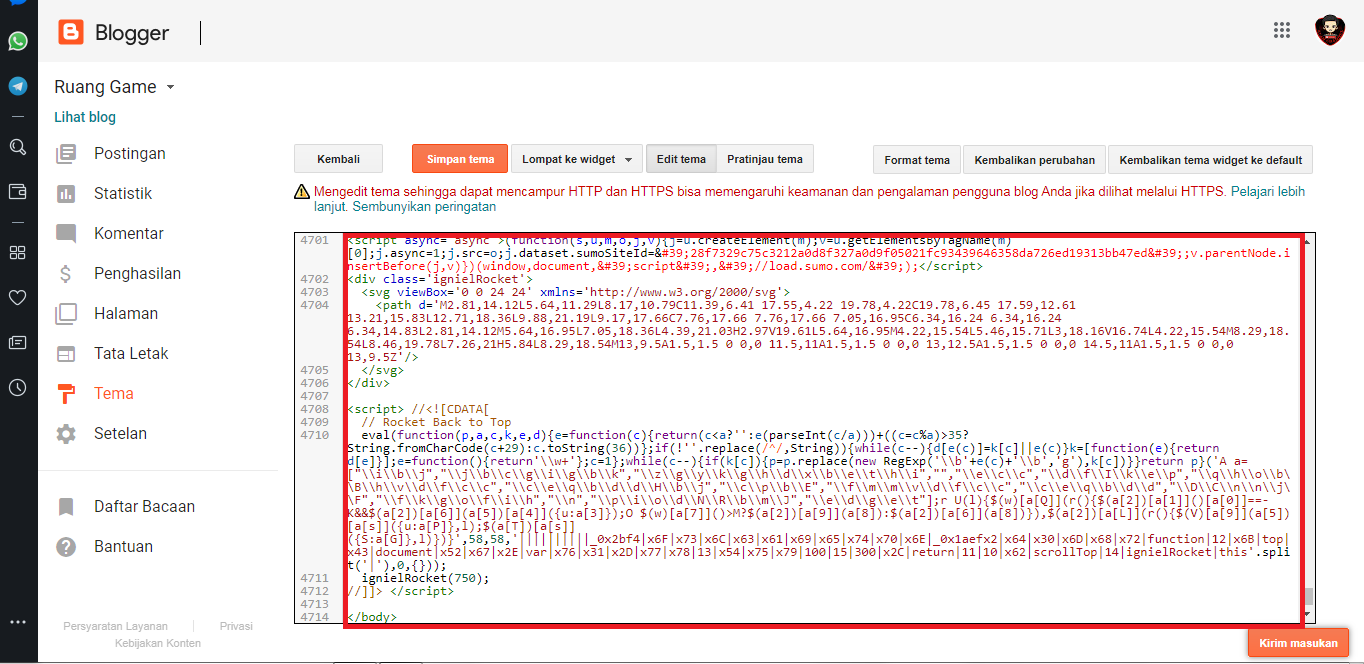The height and width of the screenshot is (664, 1364).
Task: Click the </body> closing tag line
Action: (x=371, y=617)
